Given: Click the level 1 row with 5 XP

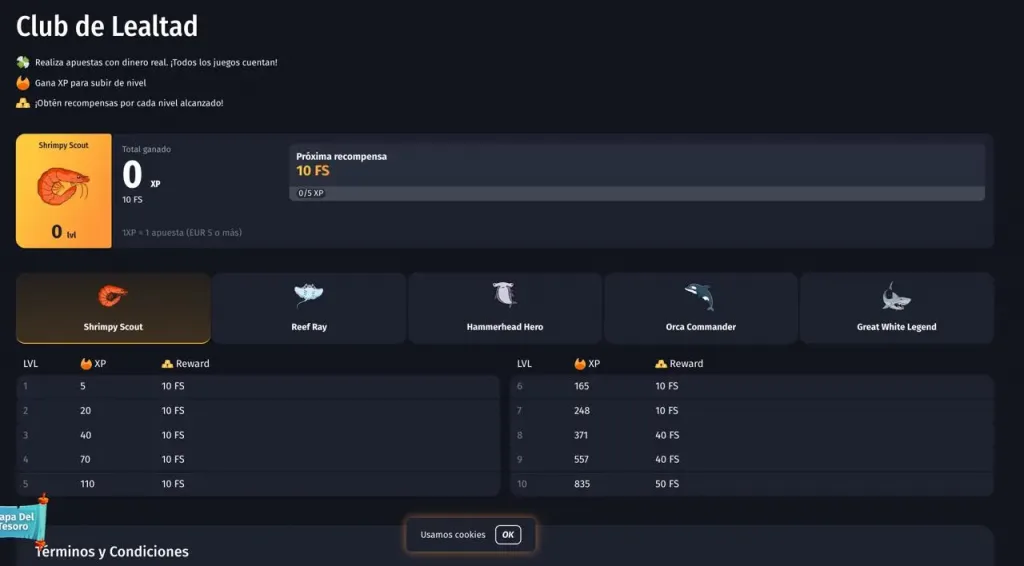Looking at the screenshot, I should 258,386.
